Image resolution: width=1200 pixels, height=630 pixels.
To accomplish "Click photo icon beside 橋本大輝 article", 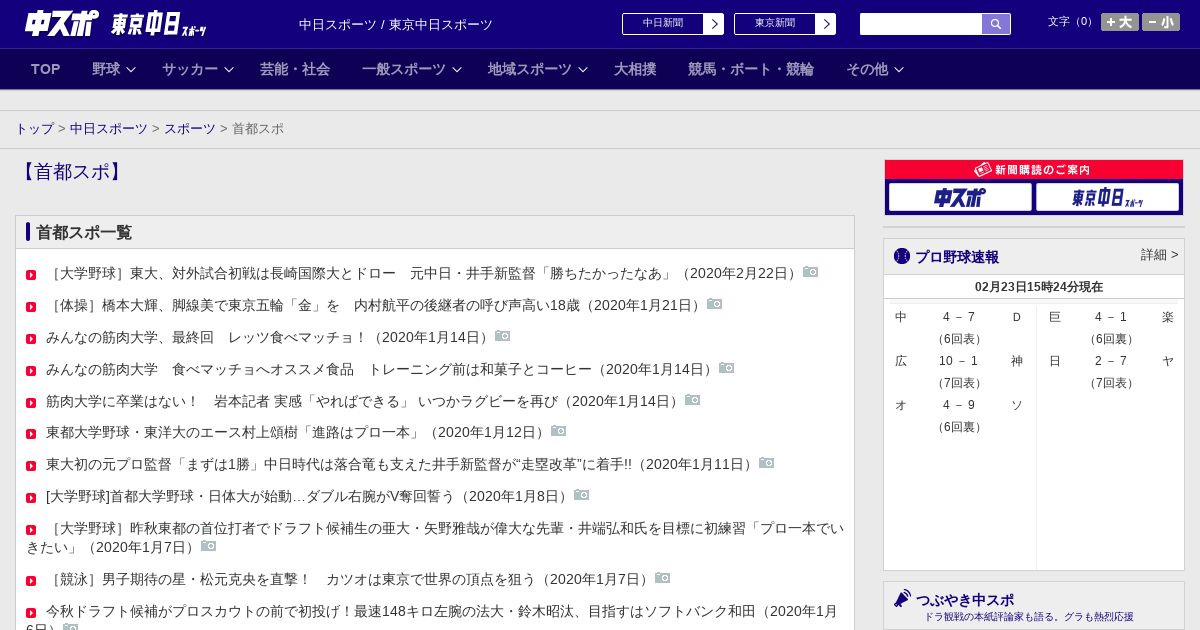I will (715, 304).
